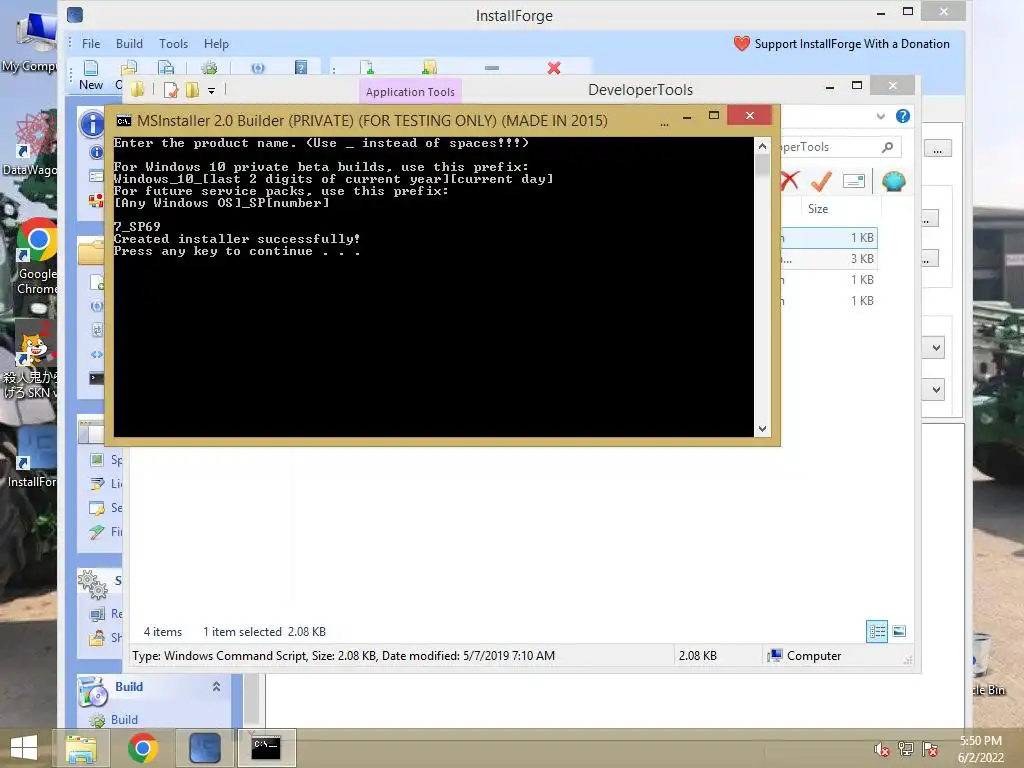The image size is (1024, 768).
Task: Open Google Chrome from the taskbar
Action: click(x=143, y=748)
